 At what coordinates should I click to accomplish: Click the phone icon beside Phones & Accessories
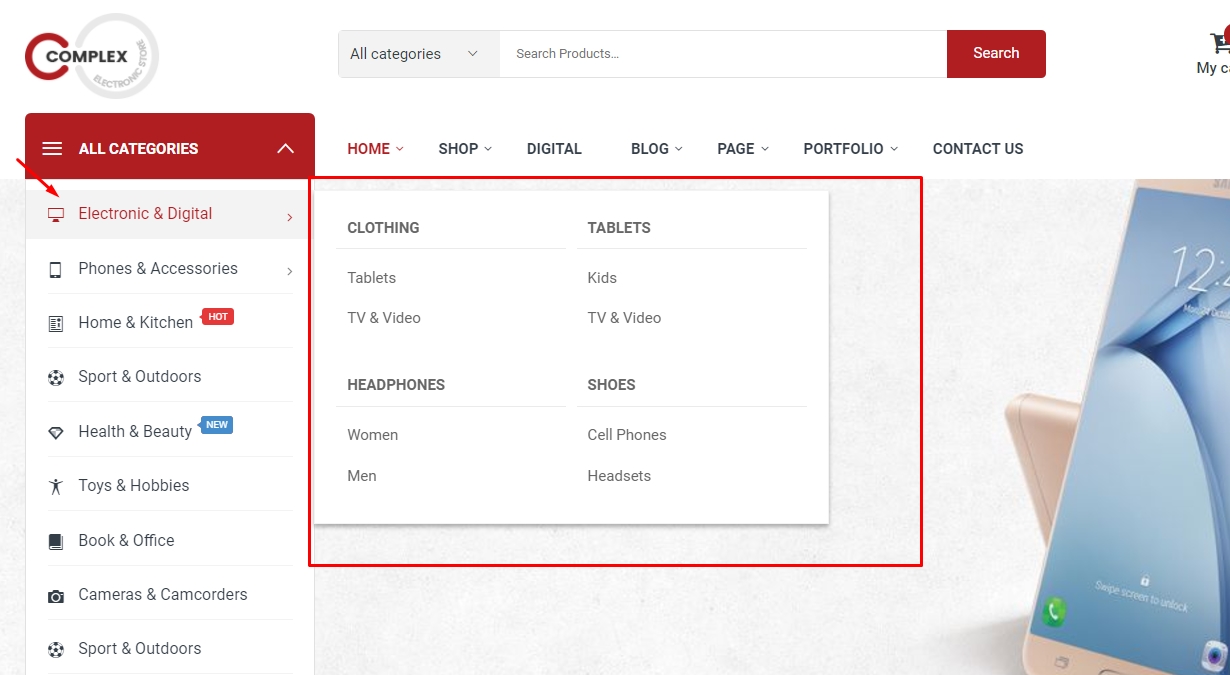click(x=56, y=268)
